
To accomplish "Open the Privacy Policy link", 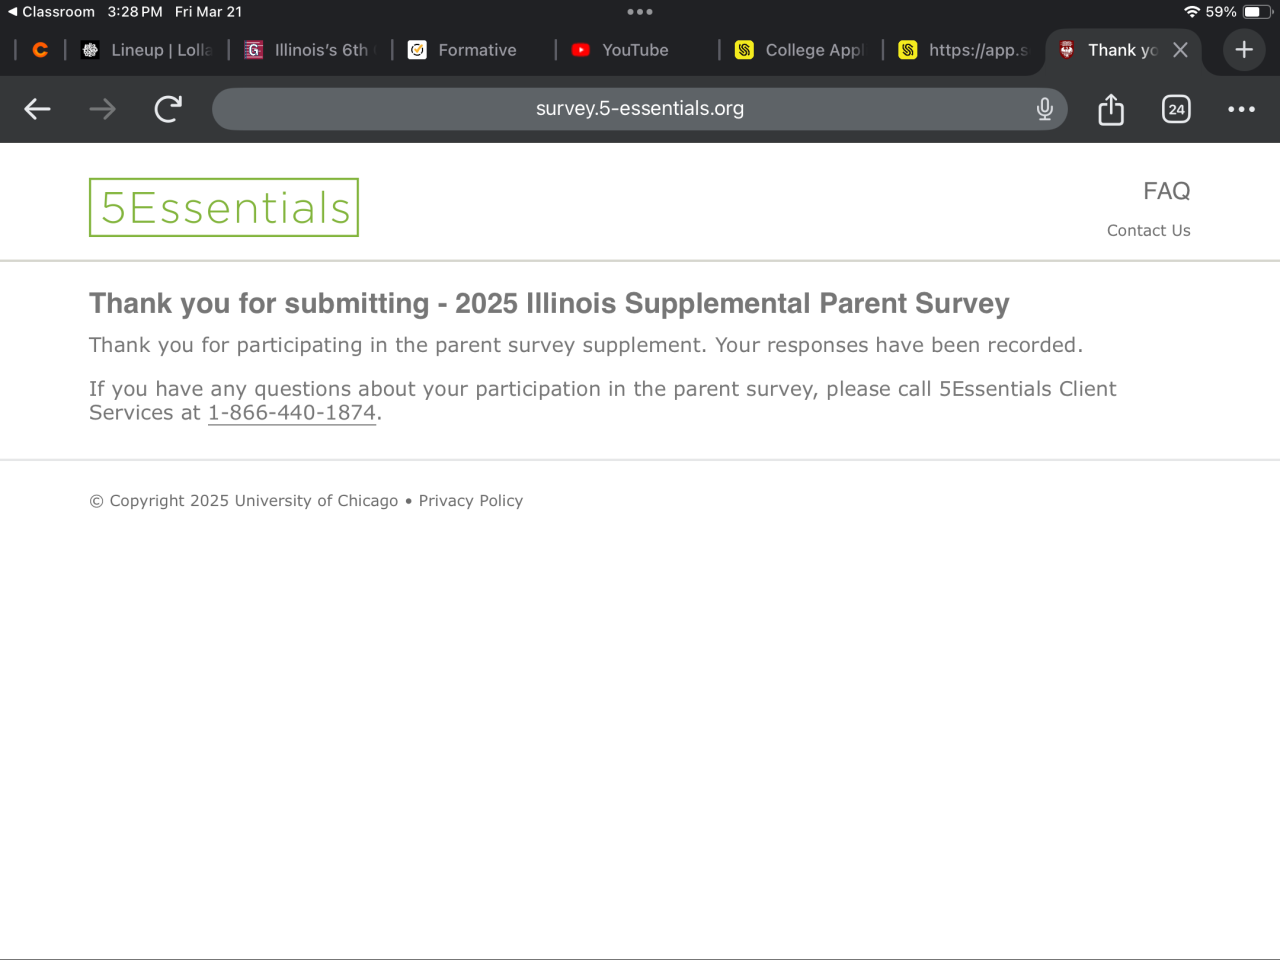I will click(x=470, y=501).
